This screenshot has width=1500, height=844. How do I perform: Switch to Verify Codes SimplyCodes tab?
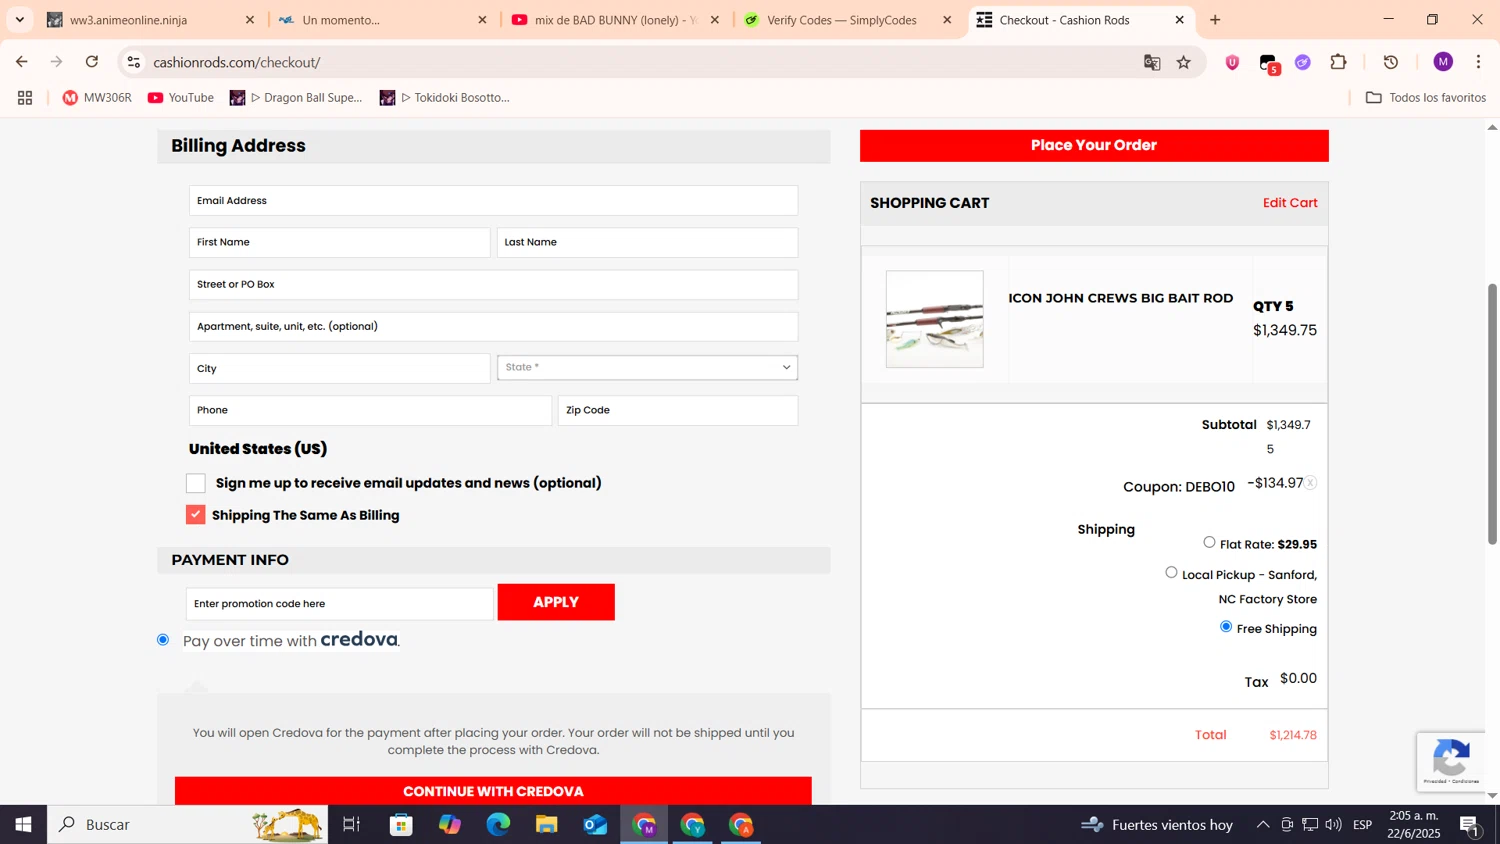tap(846, 20)
